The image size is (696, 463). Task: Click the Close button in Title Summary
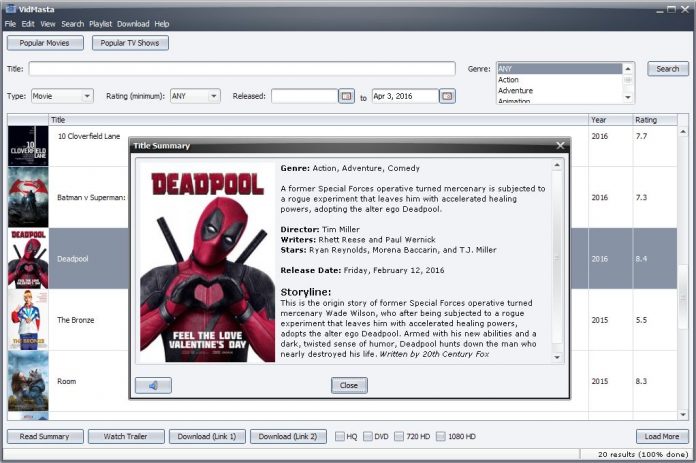(x=349, y=385)
